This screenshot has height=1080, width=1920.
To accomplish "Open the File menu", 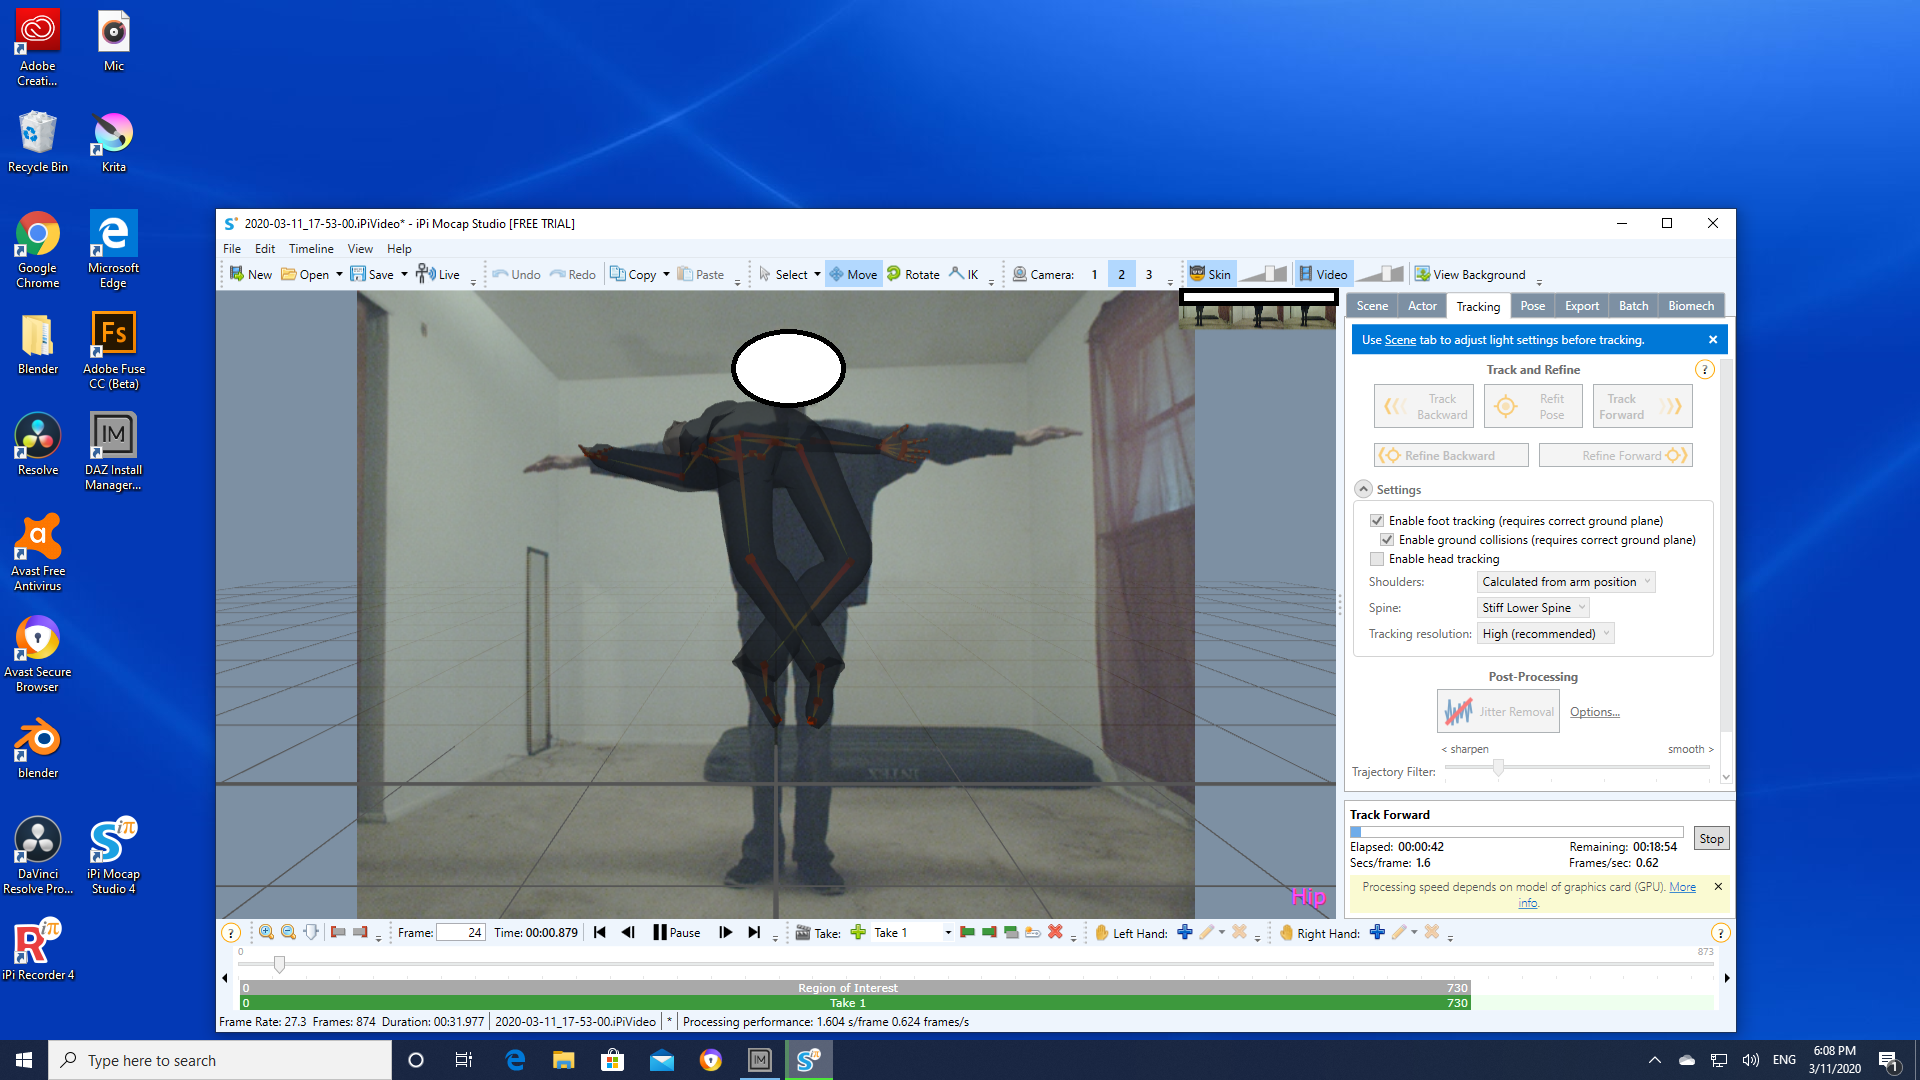I will (x=232, y=248).
